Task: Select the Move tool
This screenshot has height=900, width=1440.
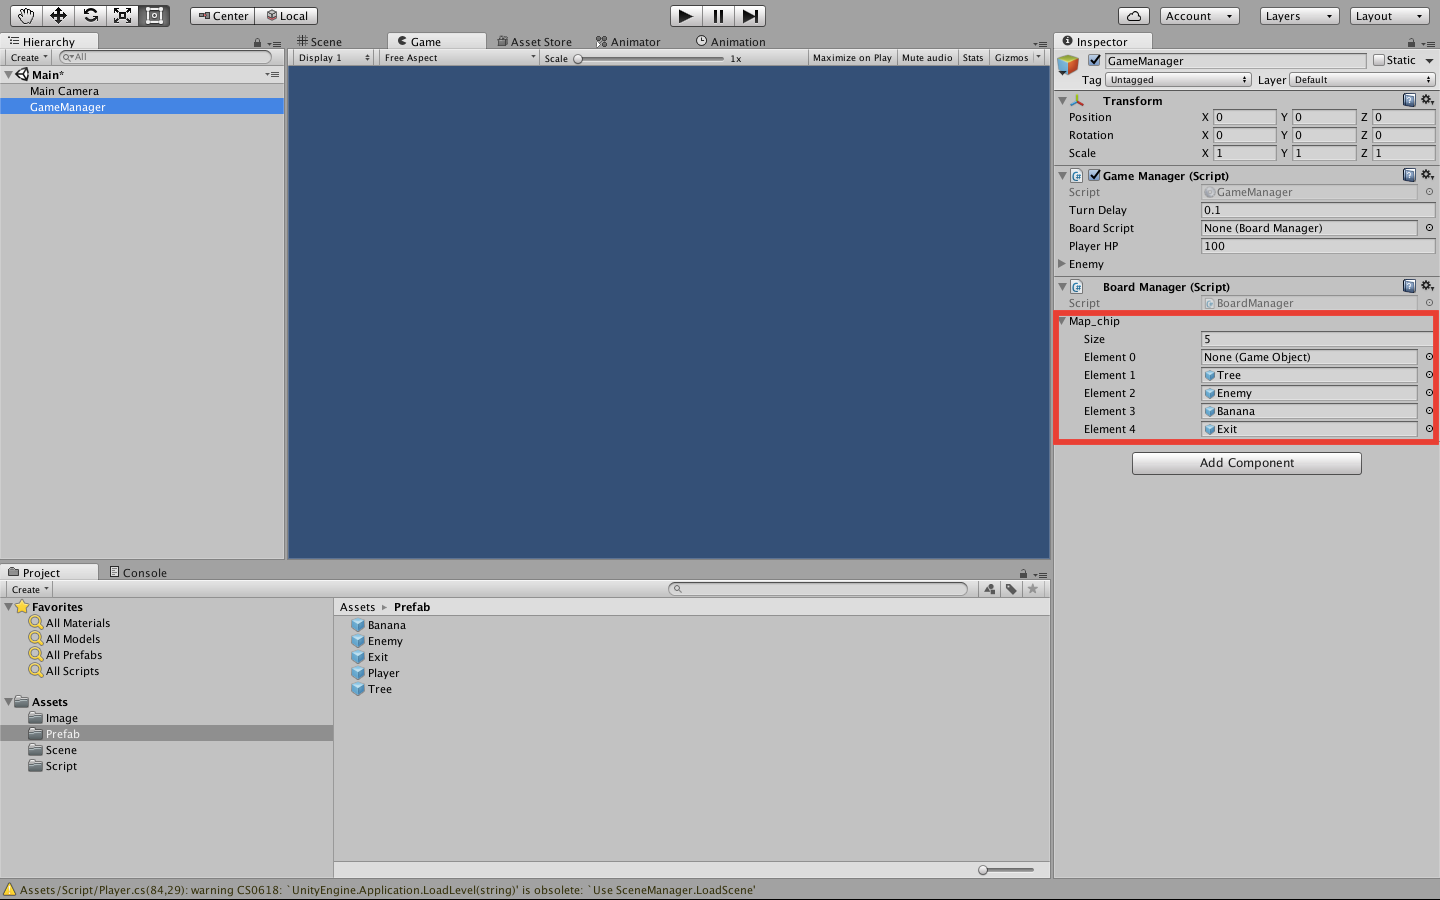Action: click(58, 16)
